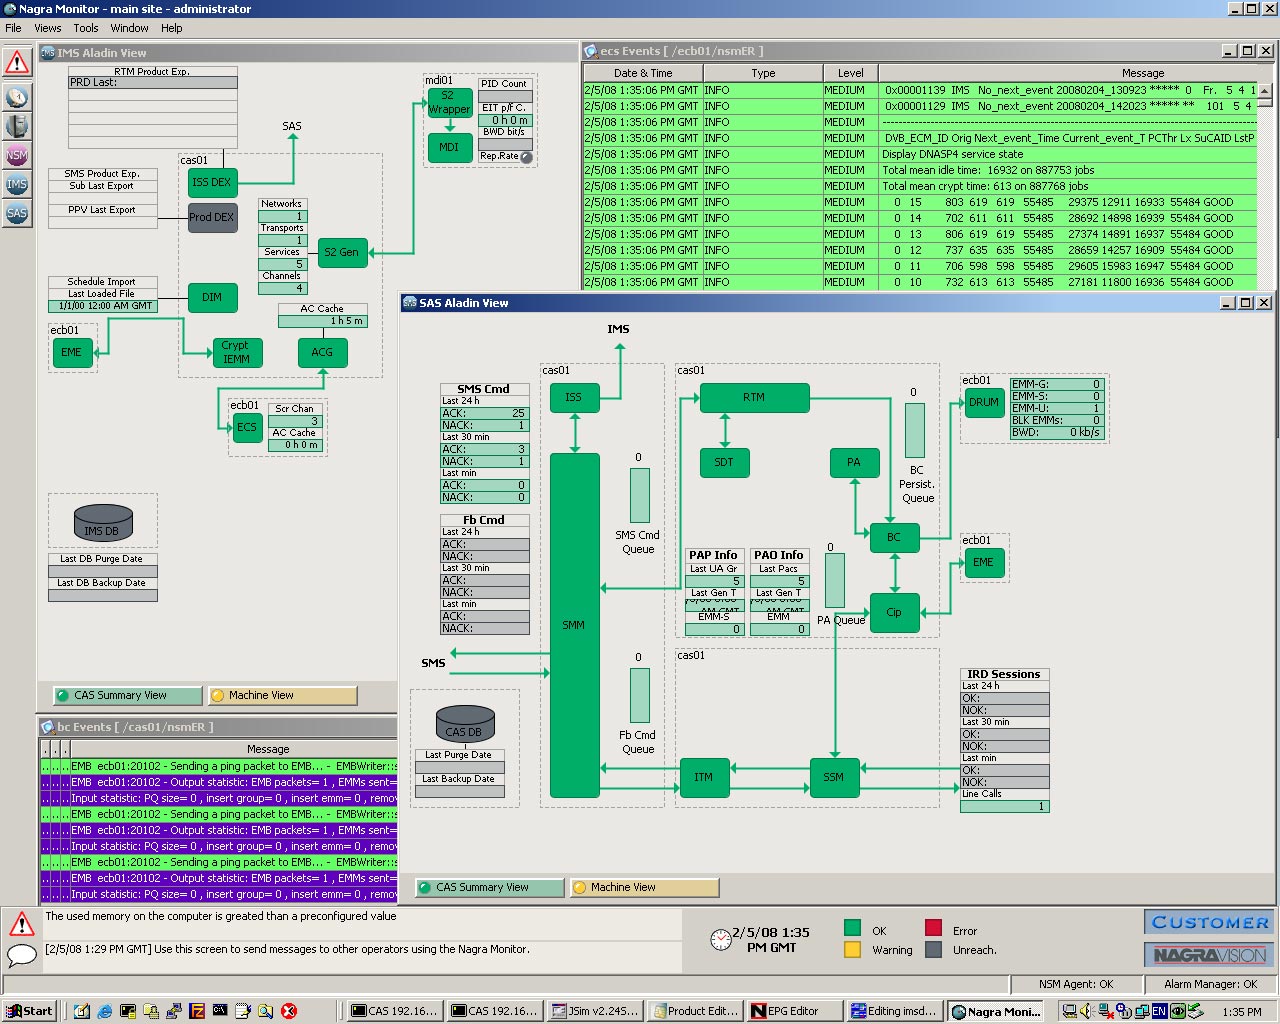The width and height of the screenshot is (1280, 1024).
Task: Click the Windows Start button
Action: tap(30, 1011)
